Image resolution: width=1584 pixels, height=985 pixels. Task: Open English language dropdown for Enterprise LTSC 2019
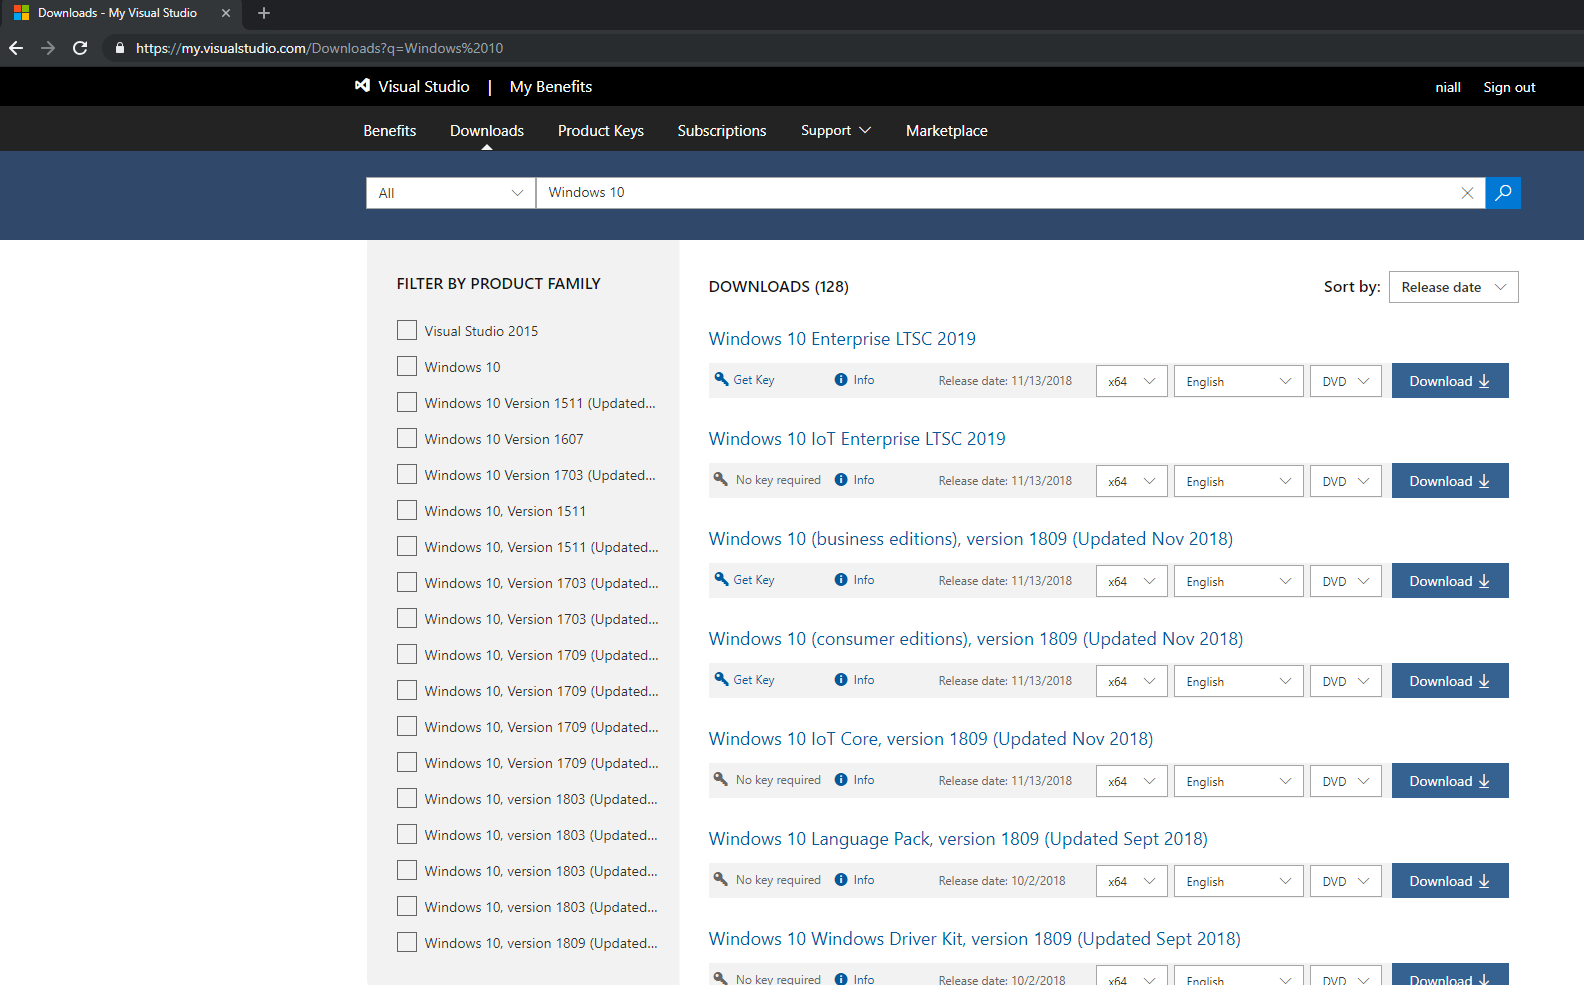(1238, 381)
